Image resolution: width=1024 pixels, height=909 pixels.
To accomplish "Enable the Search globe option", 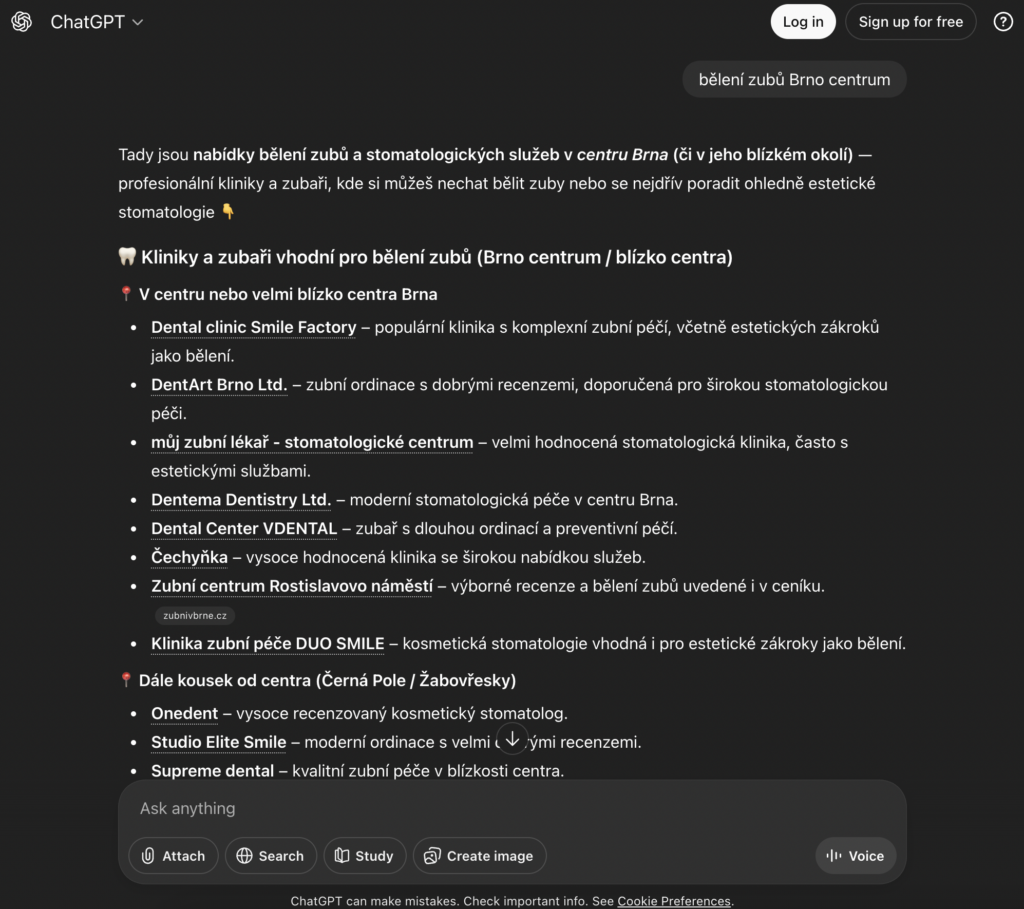I will point(270,856).
